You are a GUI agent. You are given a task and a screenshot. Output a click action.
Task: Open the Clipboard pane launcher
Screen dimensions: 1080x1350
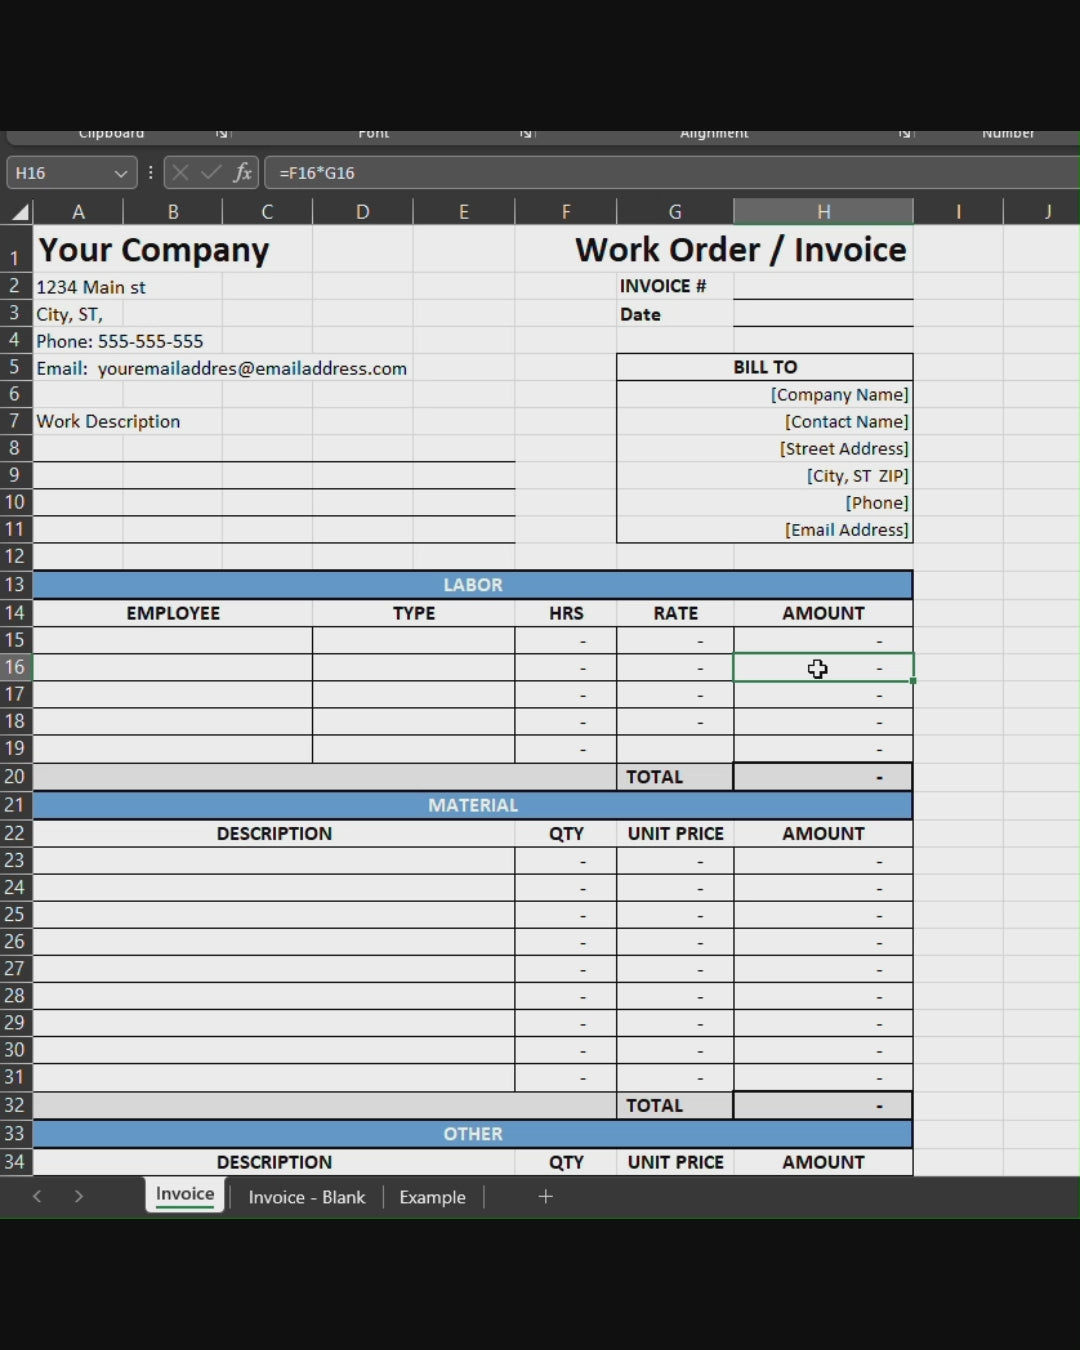(x=222, y=134)
